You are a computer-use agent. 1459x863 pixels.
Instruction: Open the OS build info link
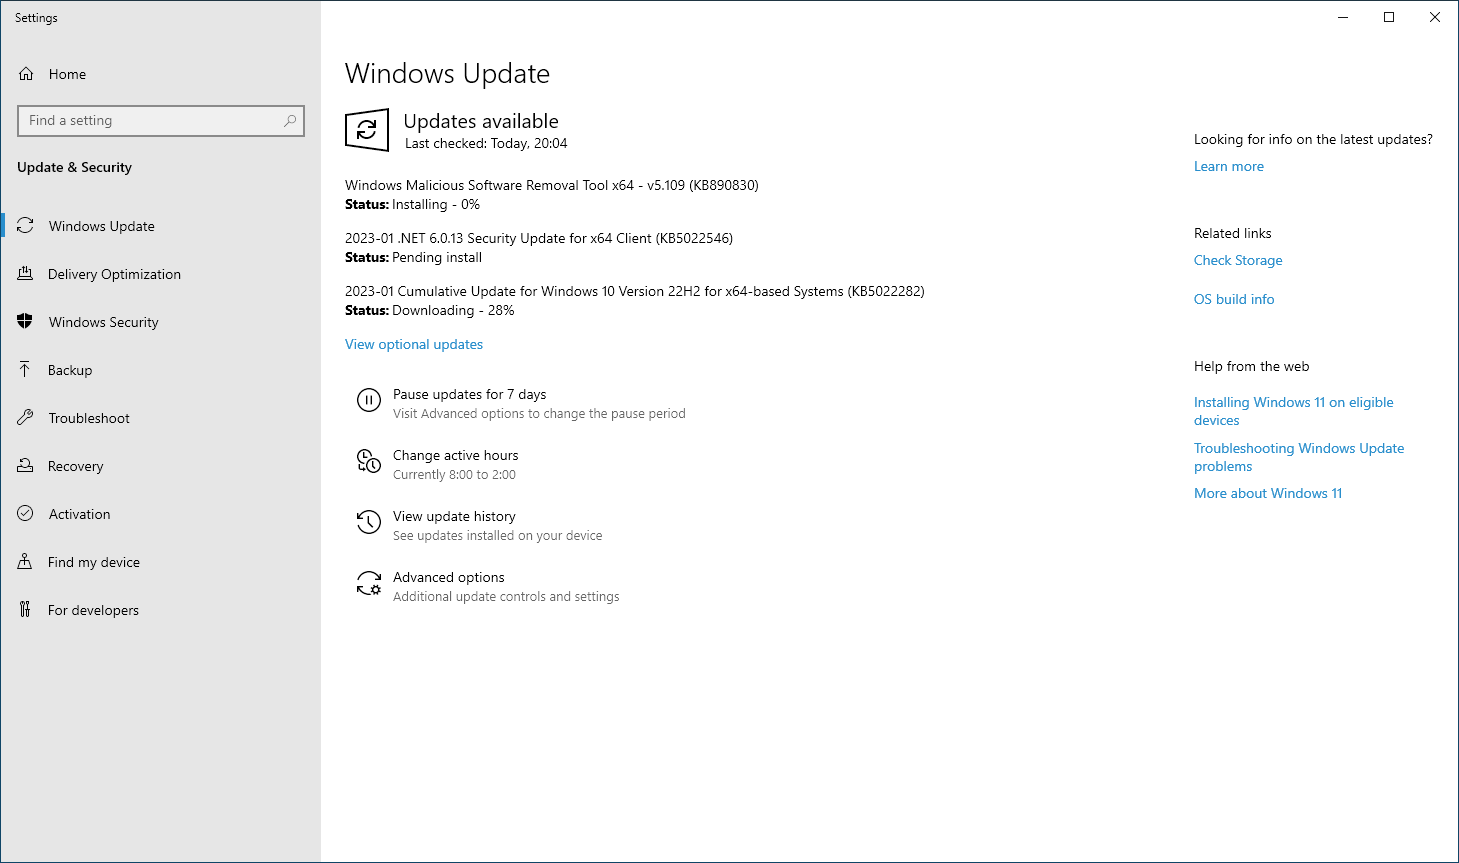[x=1234, y=299]
